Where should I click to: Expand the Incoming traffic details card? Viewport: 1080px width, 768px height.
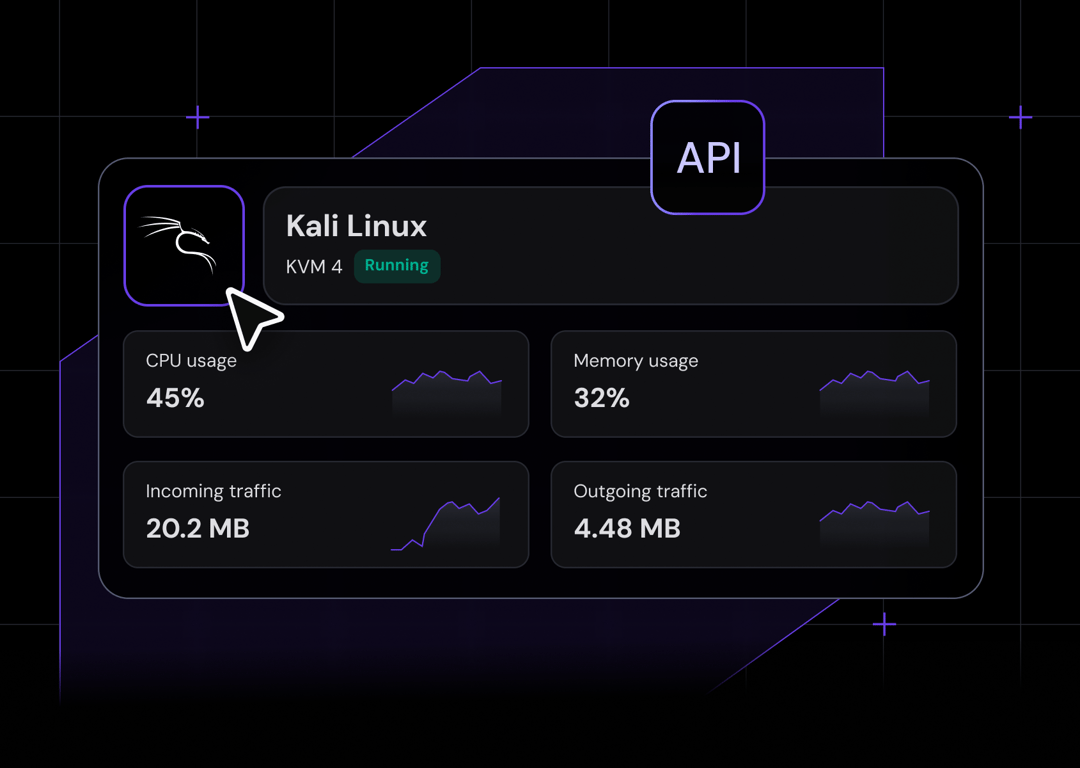326,514
